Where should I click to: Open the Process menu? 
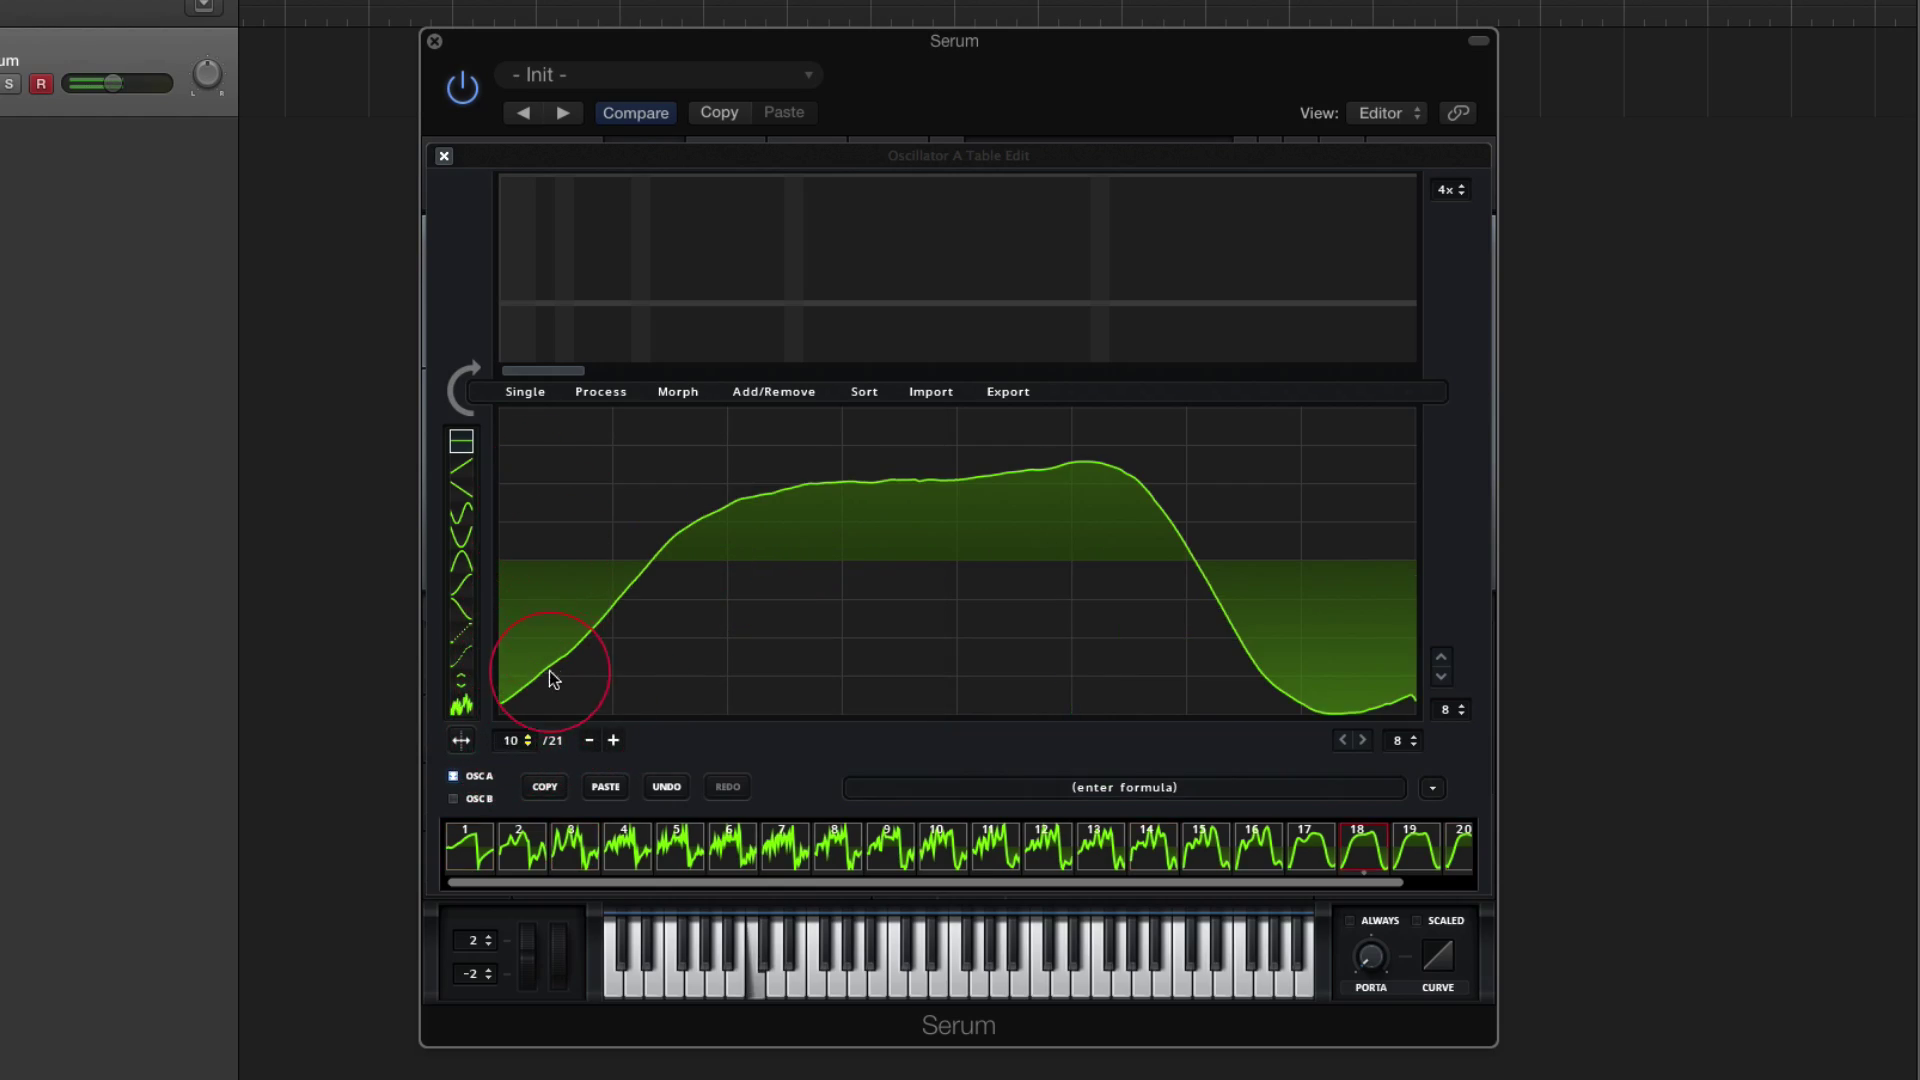(x=601, y=392)
